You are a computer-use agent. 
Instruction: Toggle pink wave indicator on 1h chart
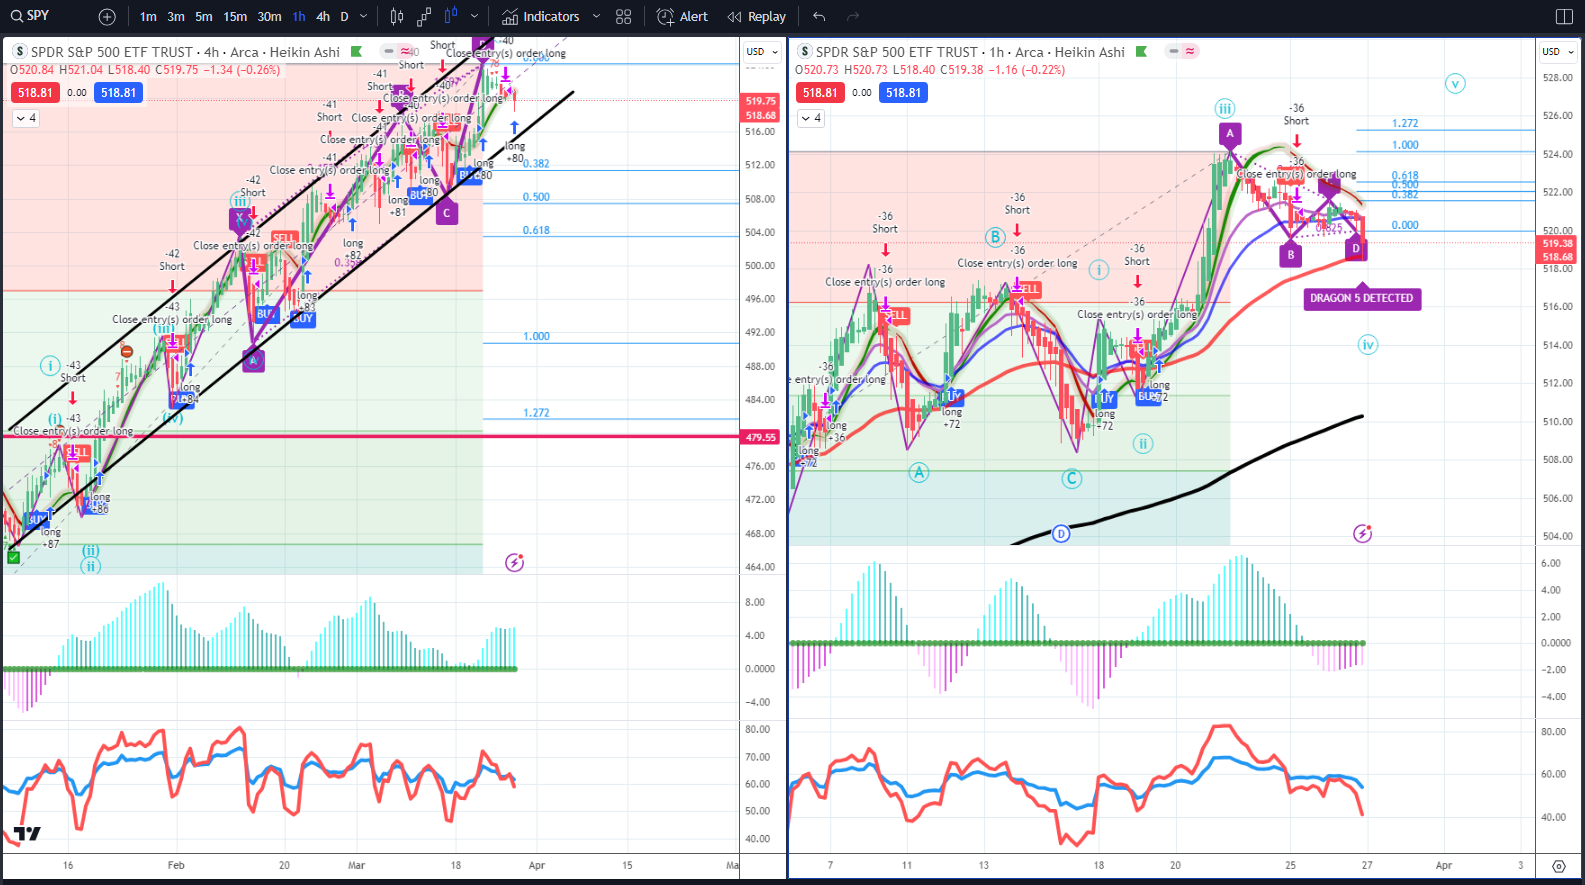pyautogui.click(x=1190, y=51)
